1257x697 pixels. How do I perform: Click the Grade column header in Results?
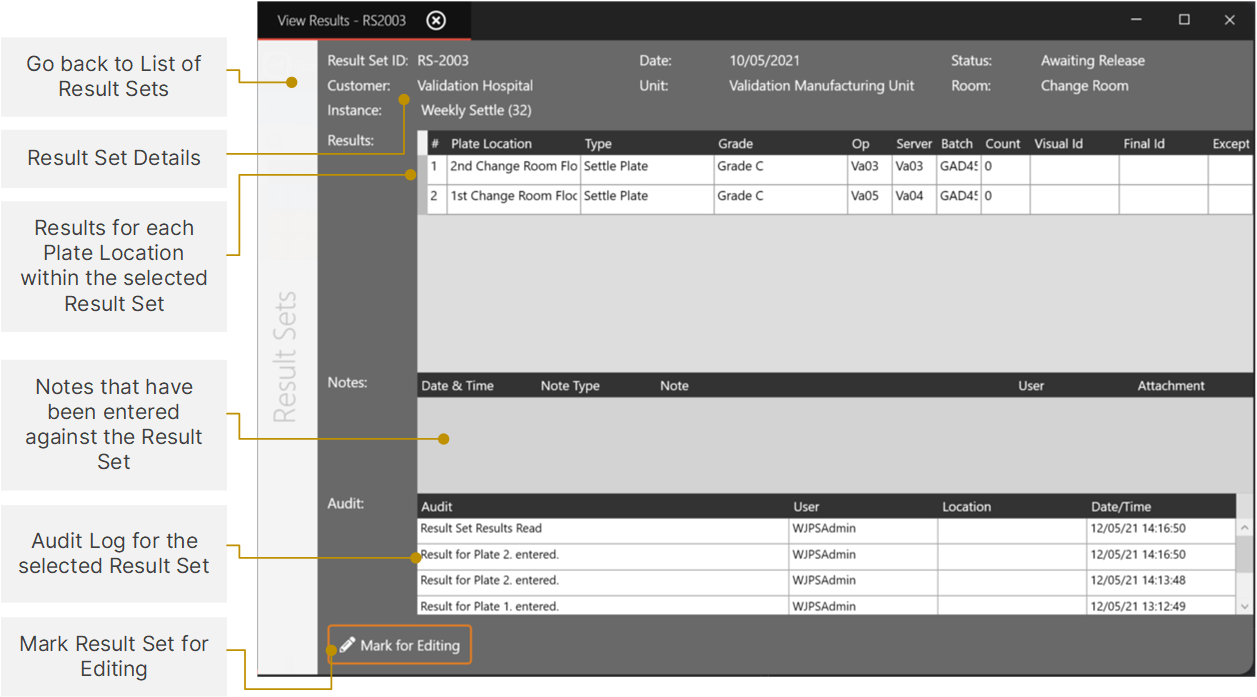735,144
